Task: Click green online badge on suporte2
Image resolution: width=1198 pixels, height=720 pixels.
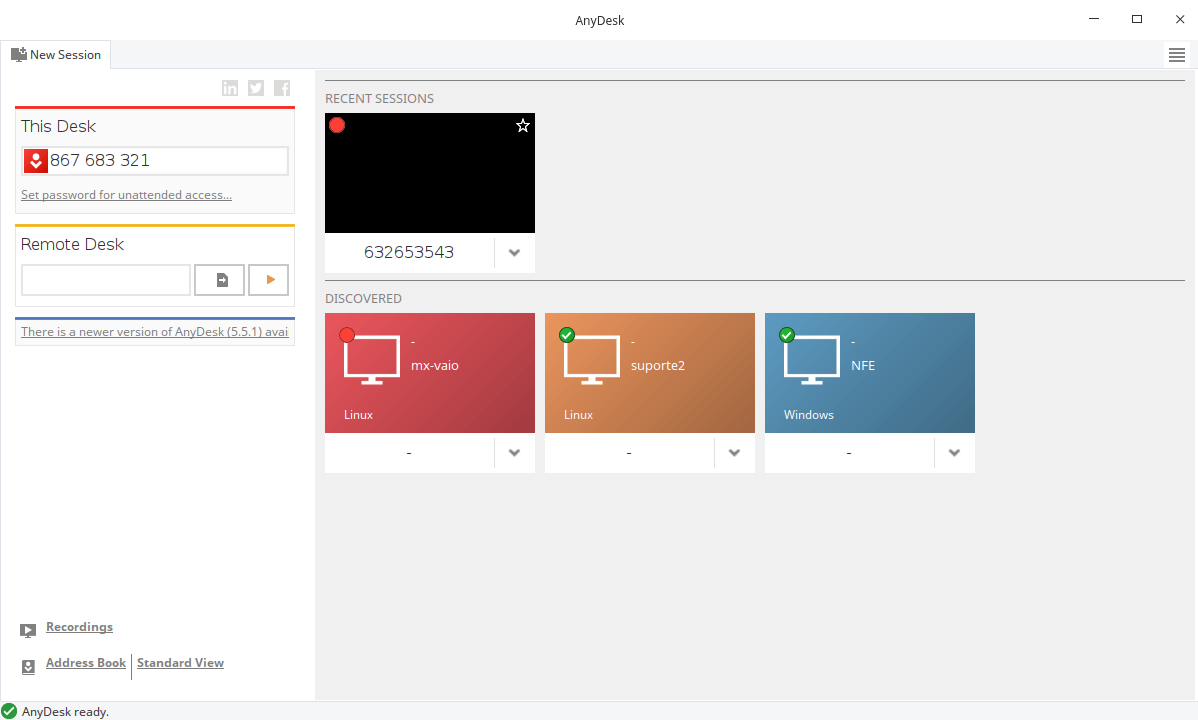Action: click(x=567, y=335)
